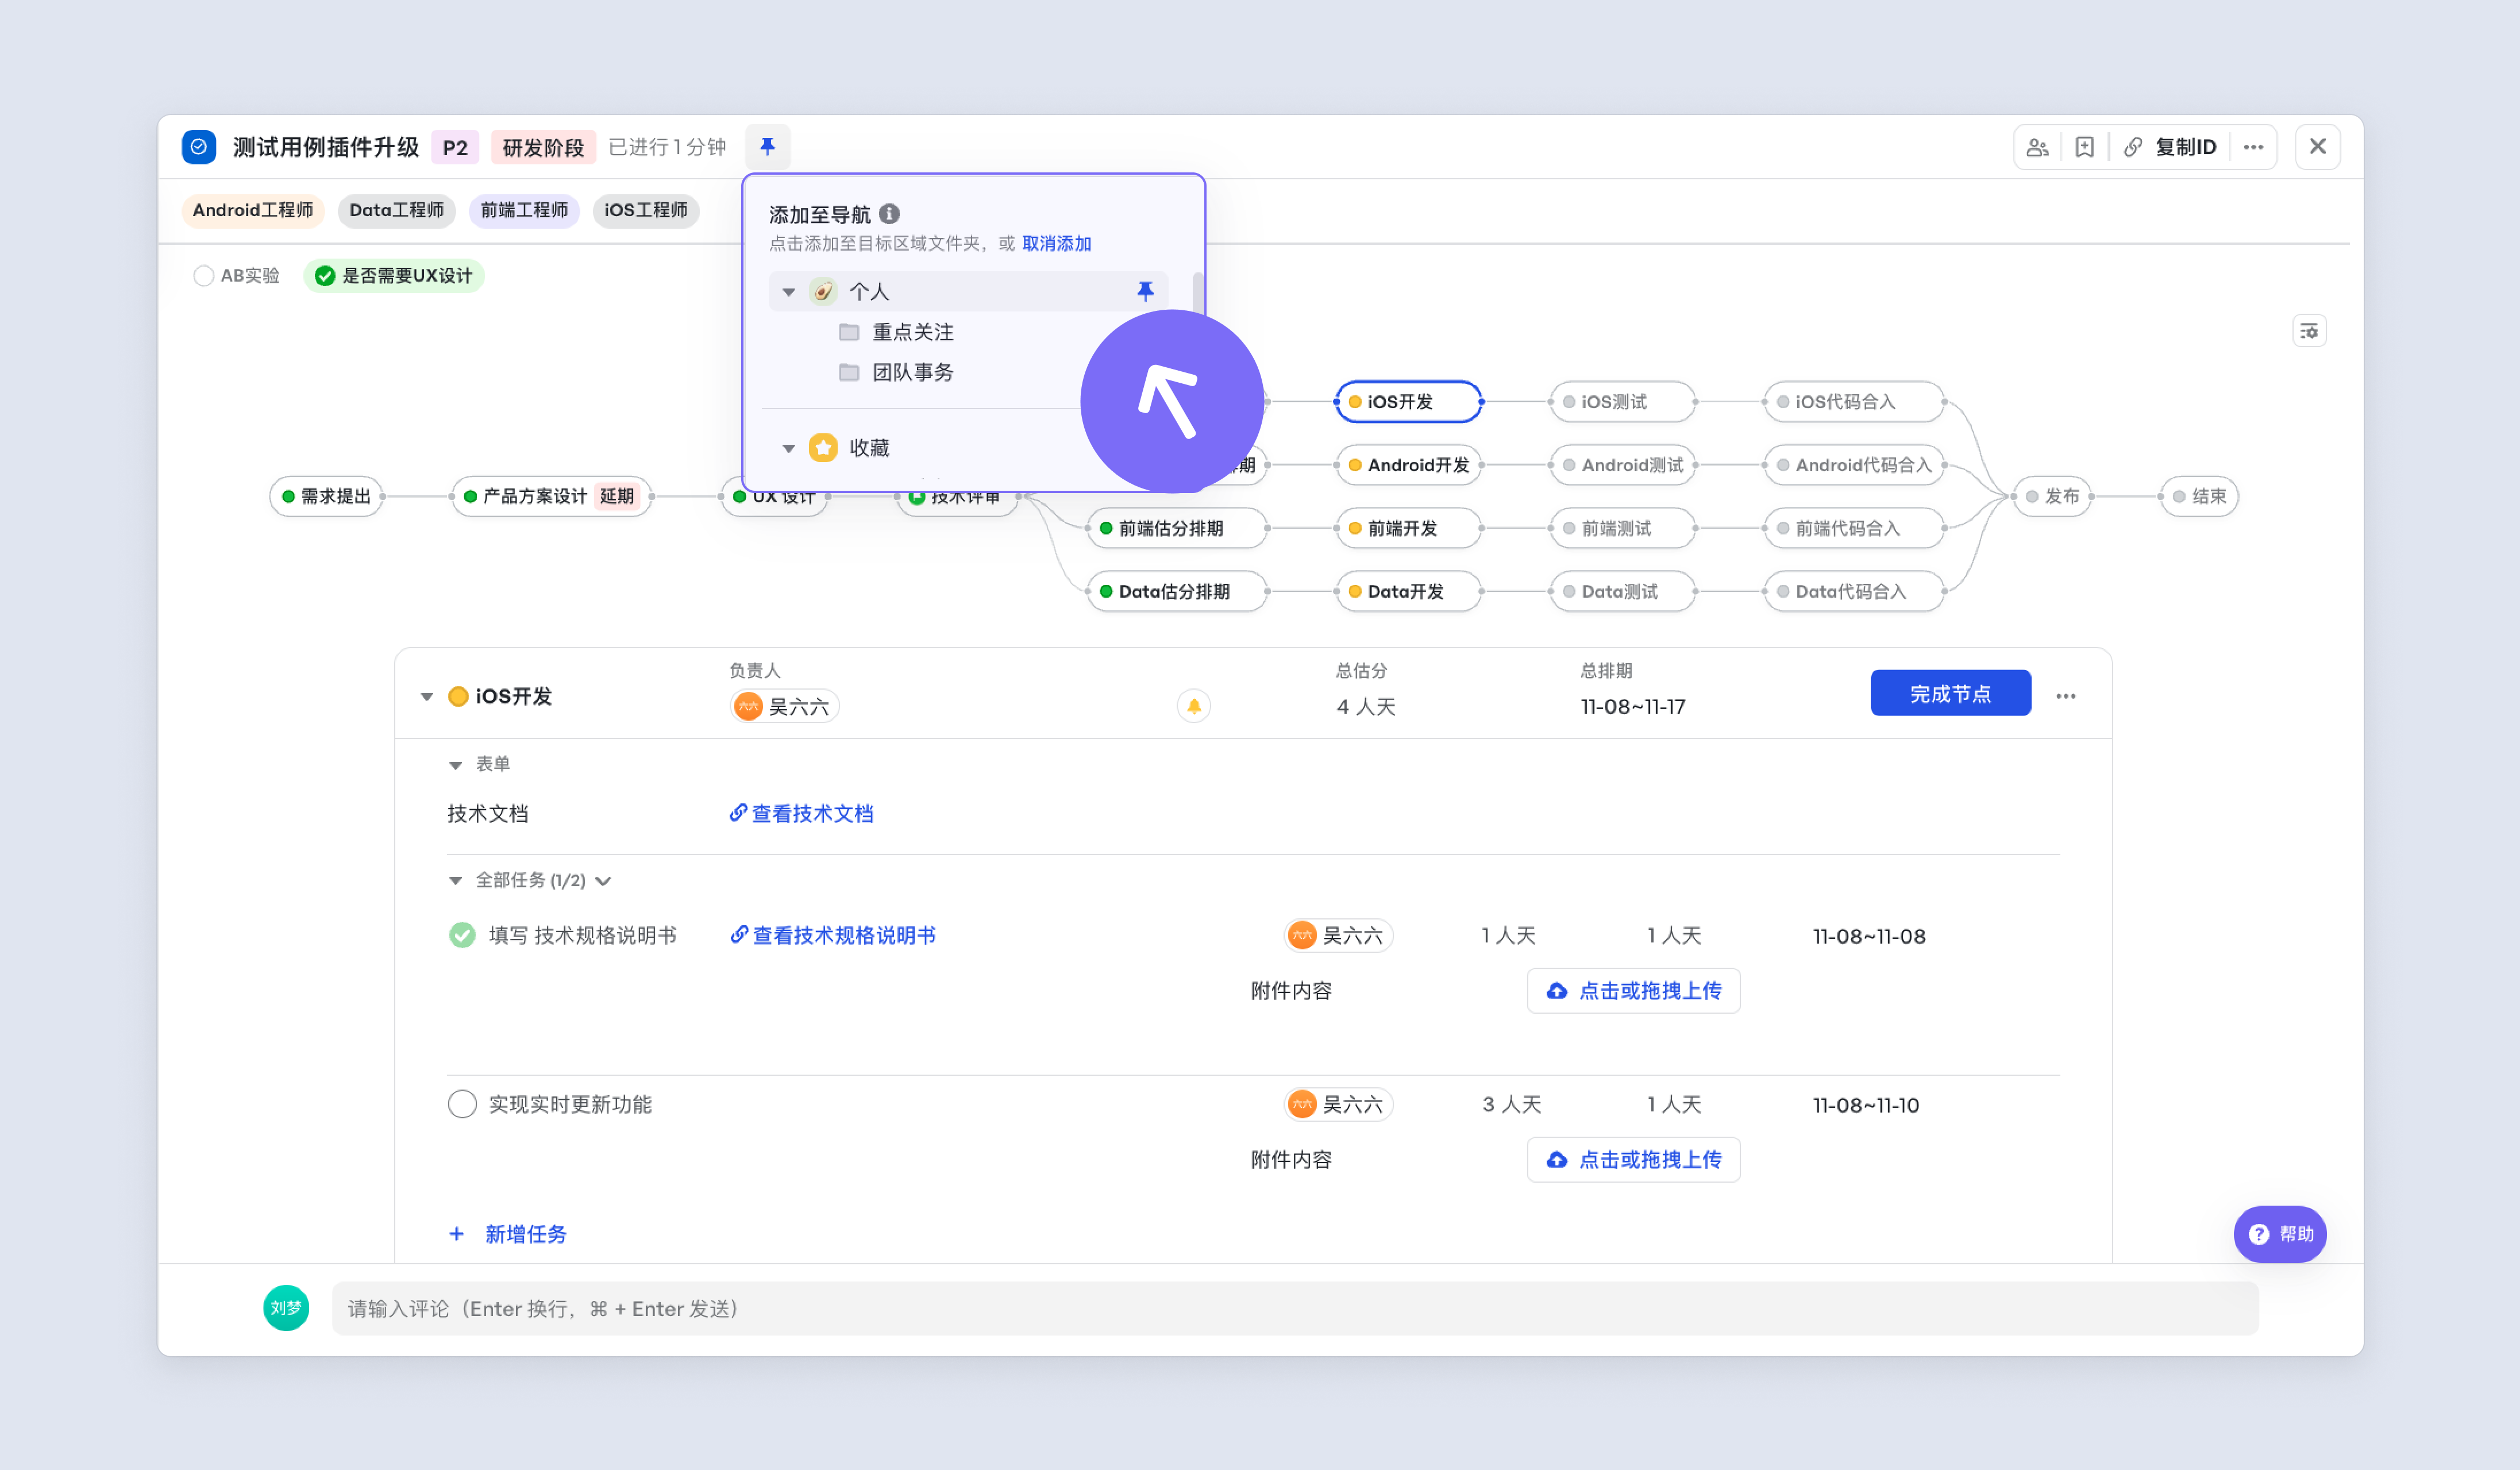
Task: Open the iOS开发 node more options ellipsis
Action: (2066, 696)
